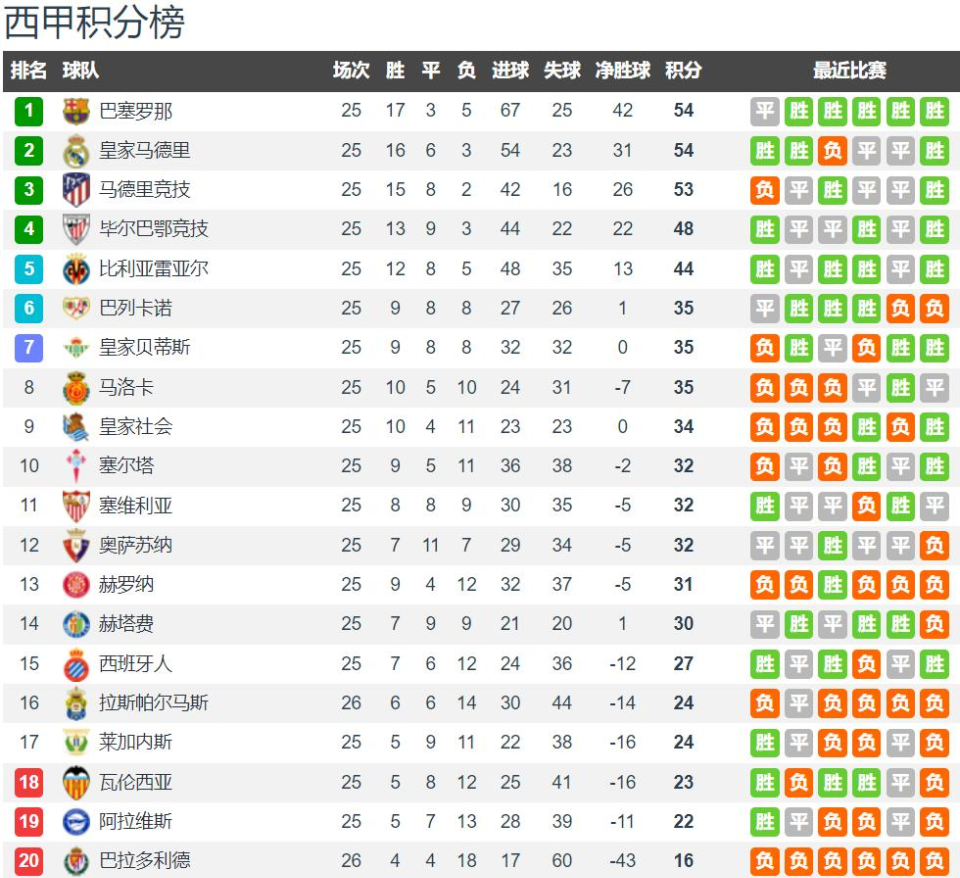Click the Real Madrid club crest icon
This screenshot has width=960, height=878.
(76, 151)
